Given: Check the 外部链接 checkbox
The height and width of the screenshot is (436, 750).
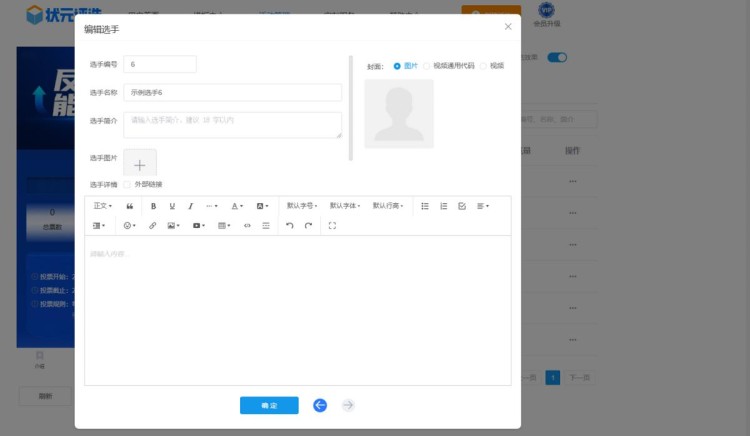Looking at the screenshot, I should click(126, 184).
